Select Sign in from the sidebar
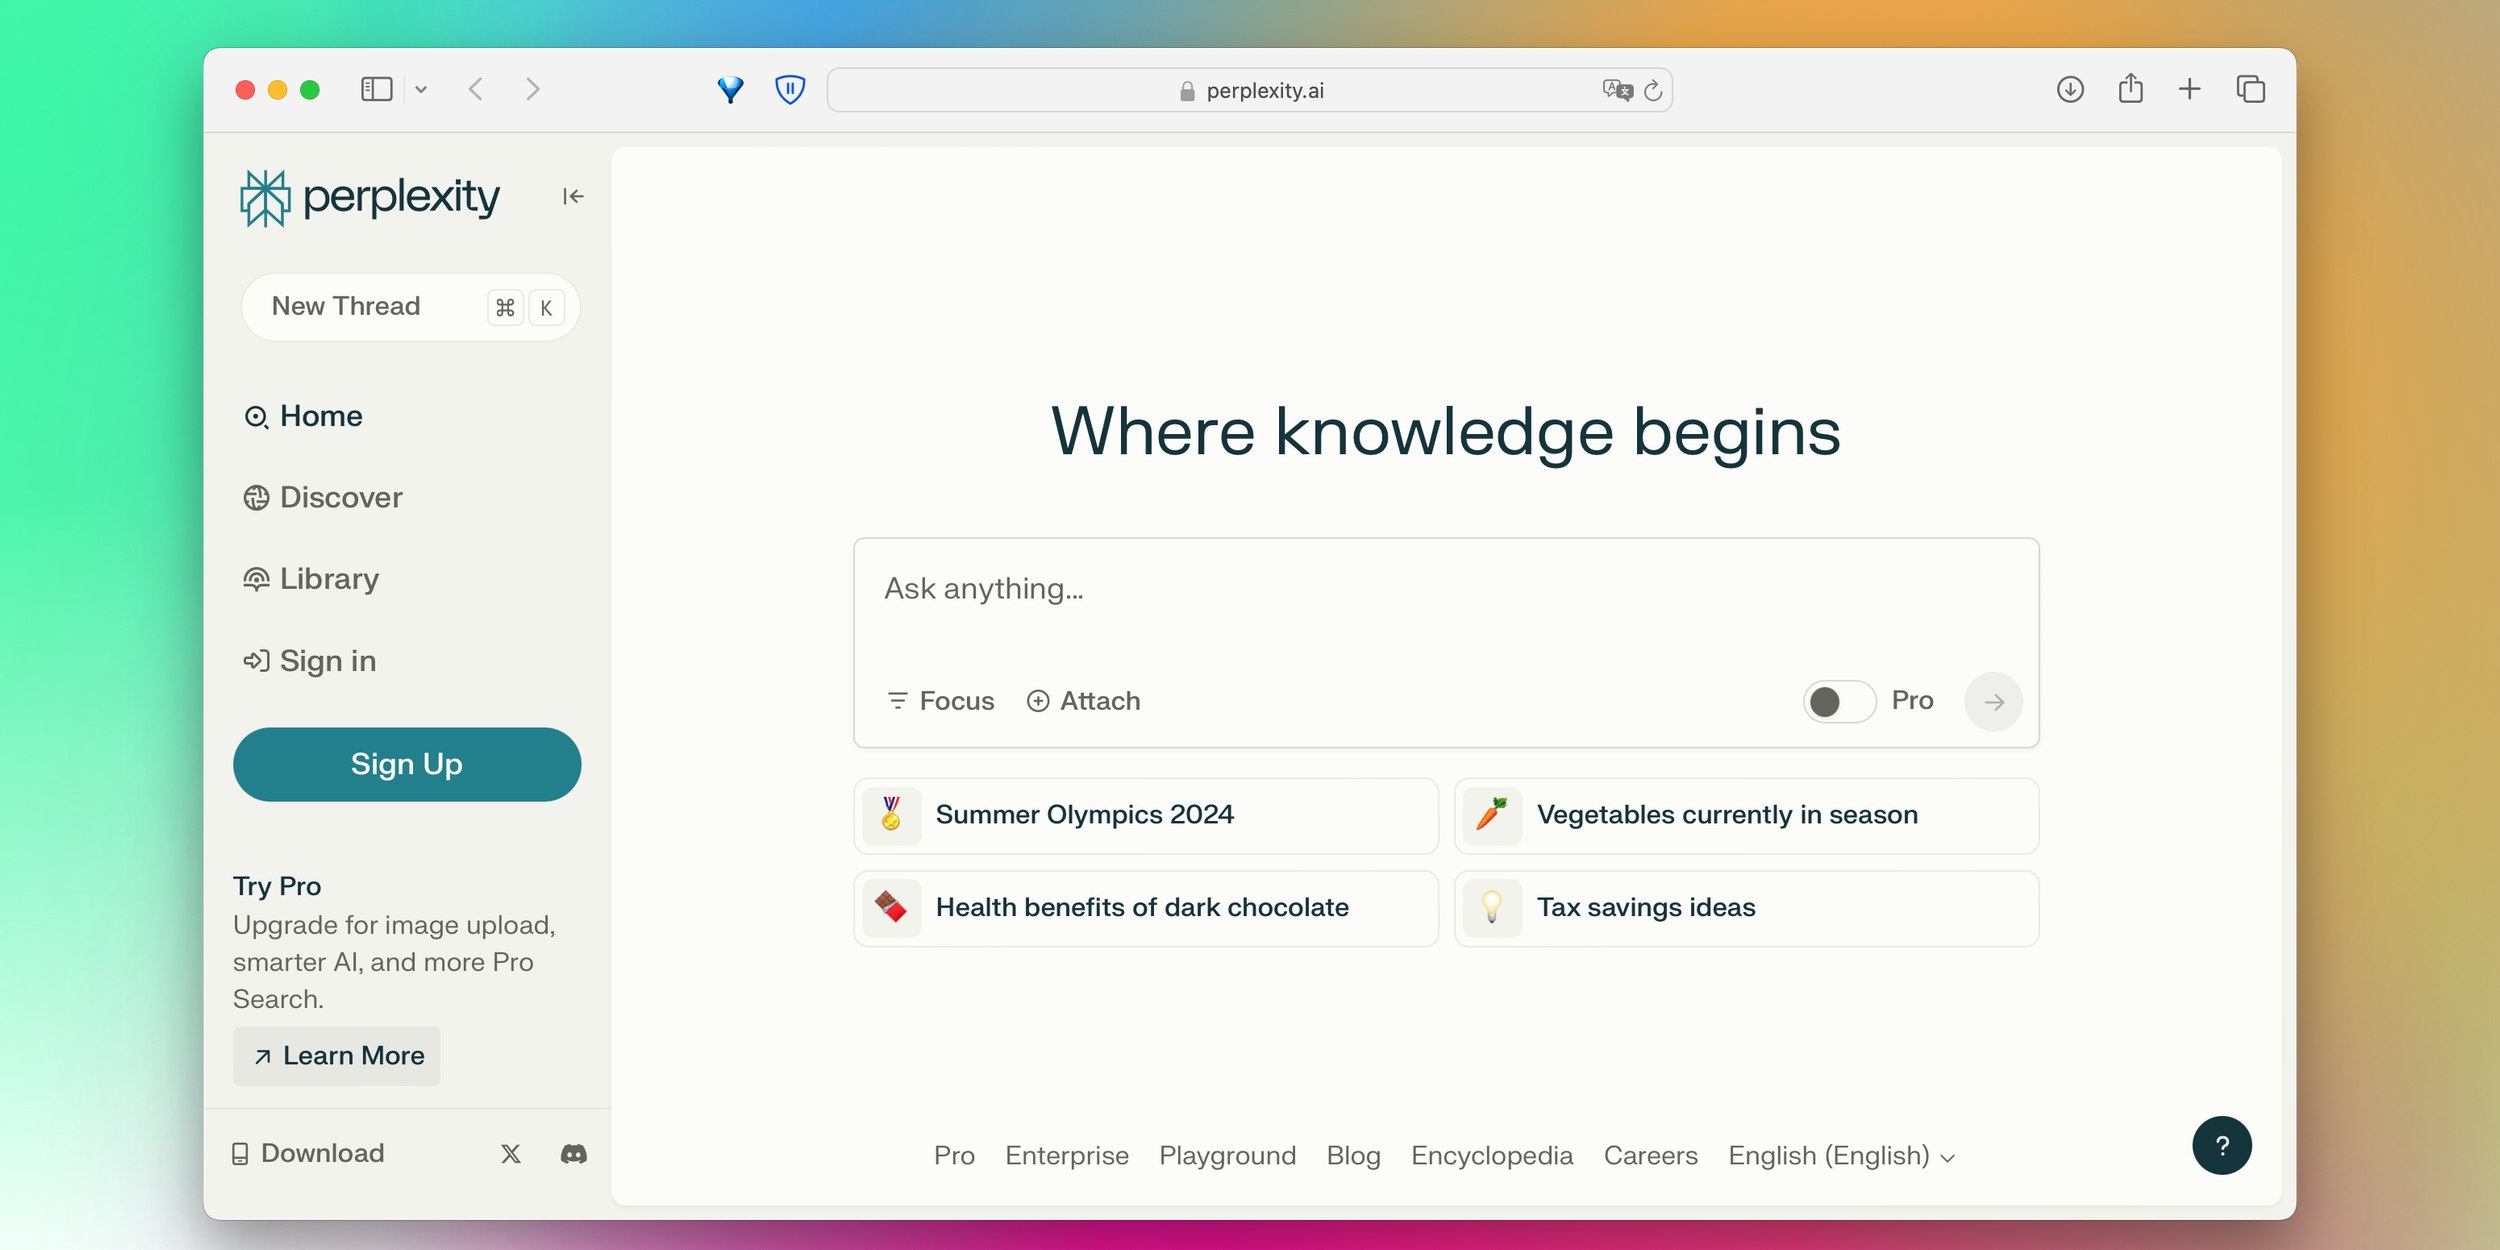2500x1250 pixels. tap(310, 661)
